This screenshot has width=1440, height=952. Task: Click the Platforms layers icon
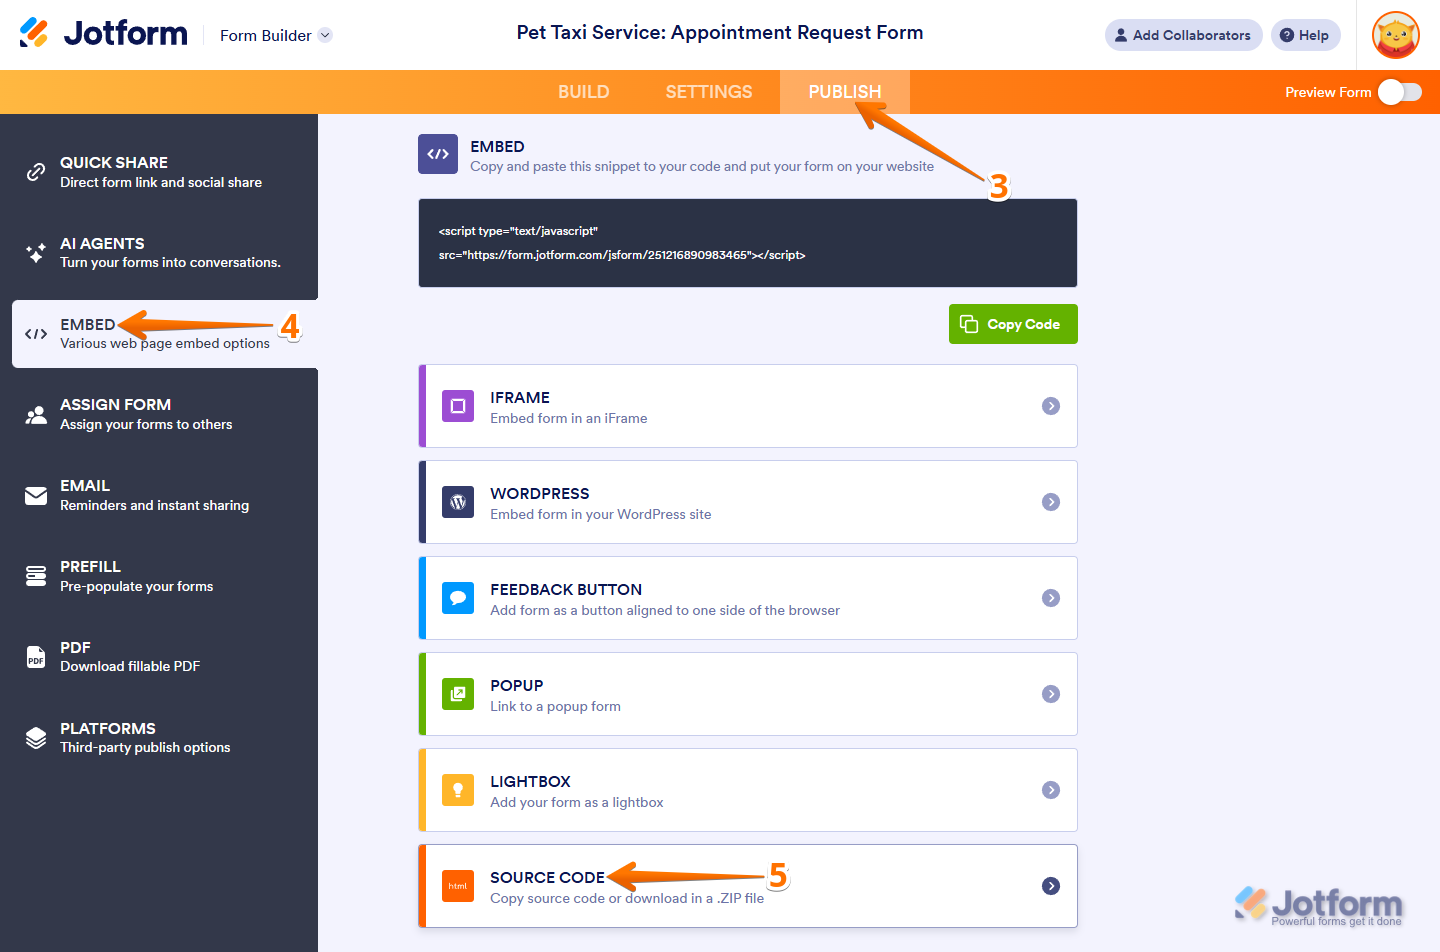tap(36, 738)
